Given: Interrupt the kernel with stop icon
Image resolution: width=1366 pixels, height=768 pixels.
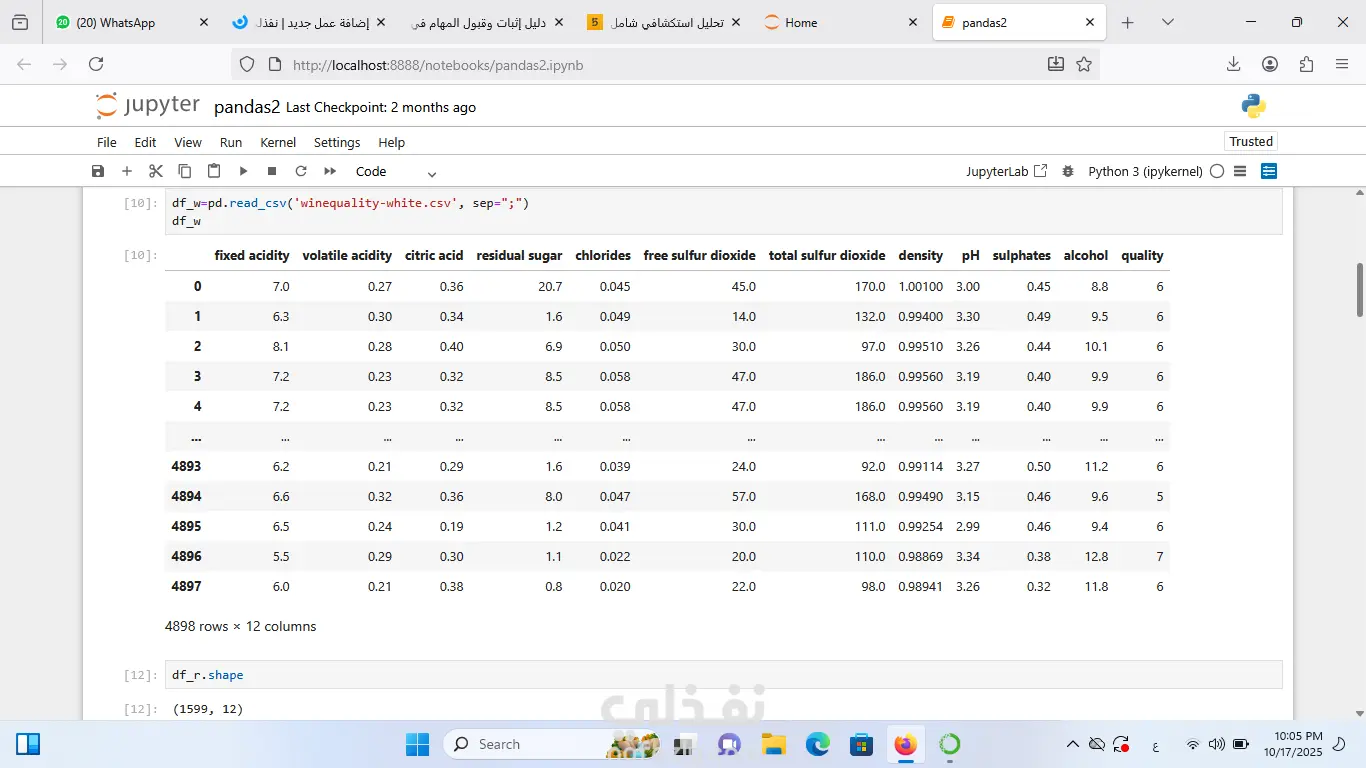Looking at the screenshot, I should coord(272,171).
